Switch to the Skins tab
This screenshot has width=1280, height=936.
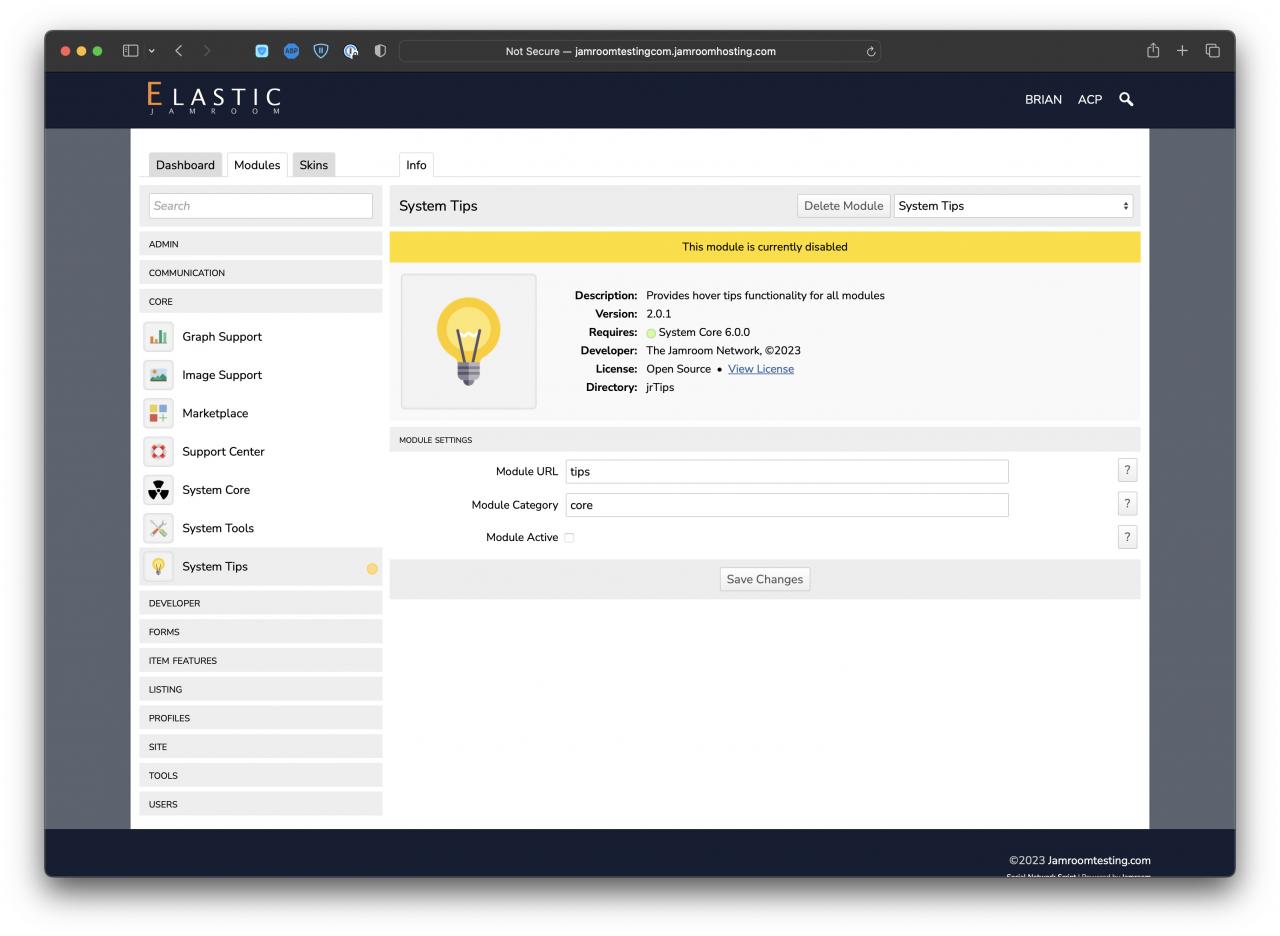(x=313, y=165)
